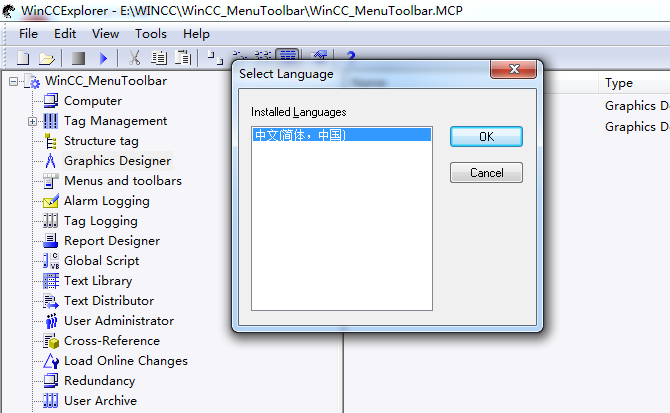This screenshot has height=413, width=670.
Task: Select the 中文(简体，中国) language entry
Action: click(342, 135)
